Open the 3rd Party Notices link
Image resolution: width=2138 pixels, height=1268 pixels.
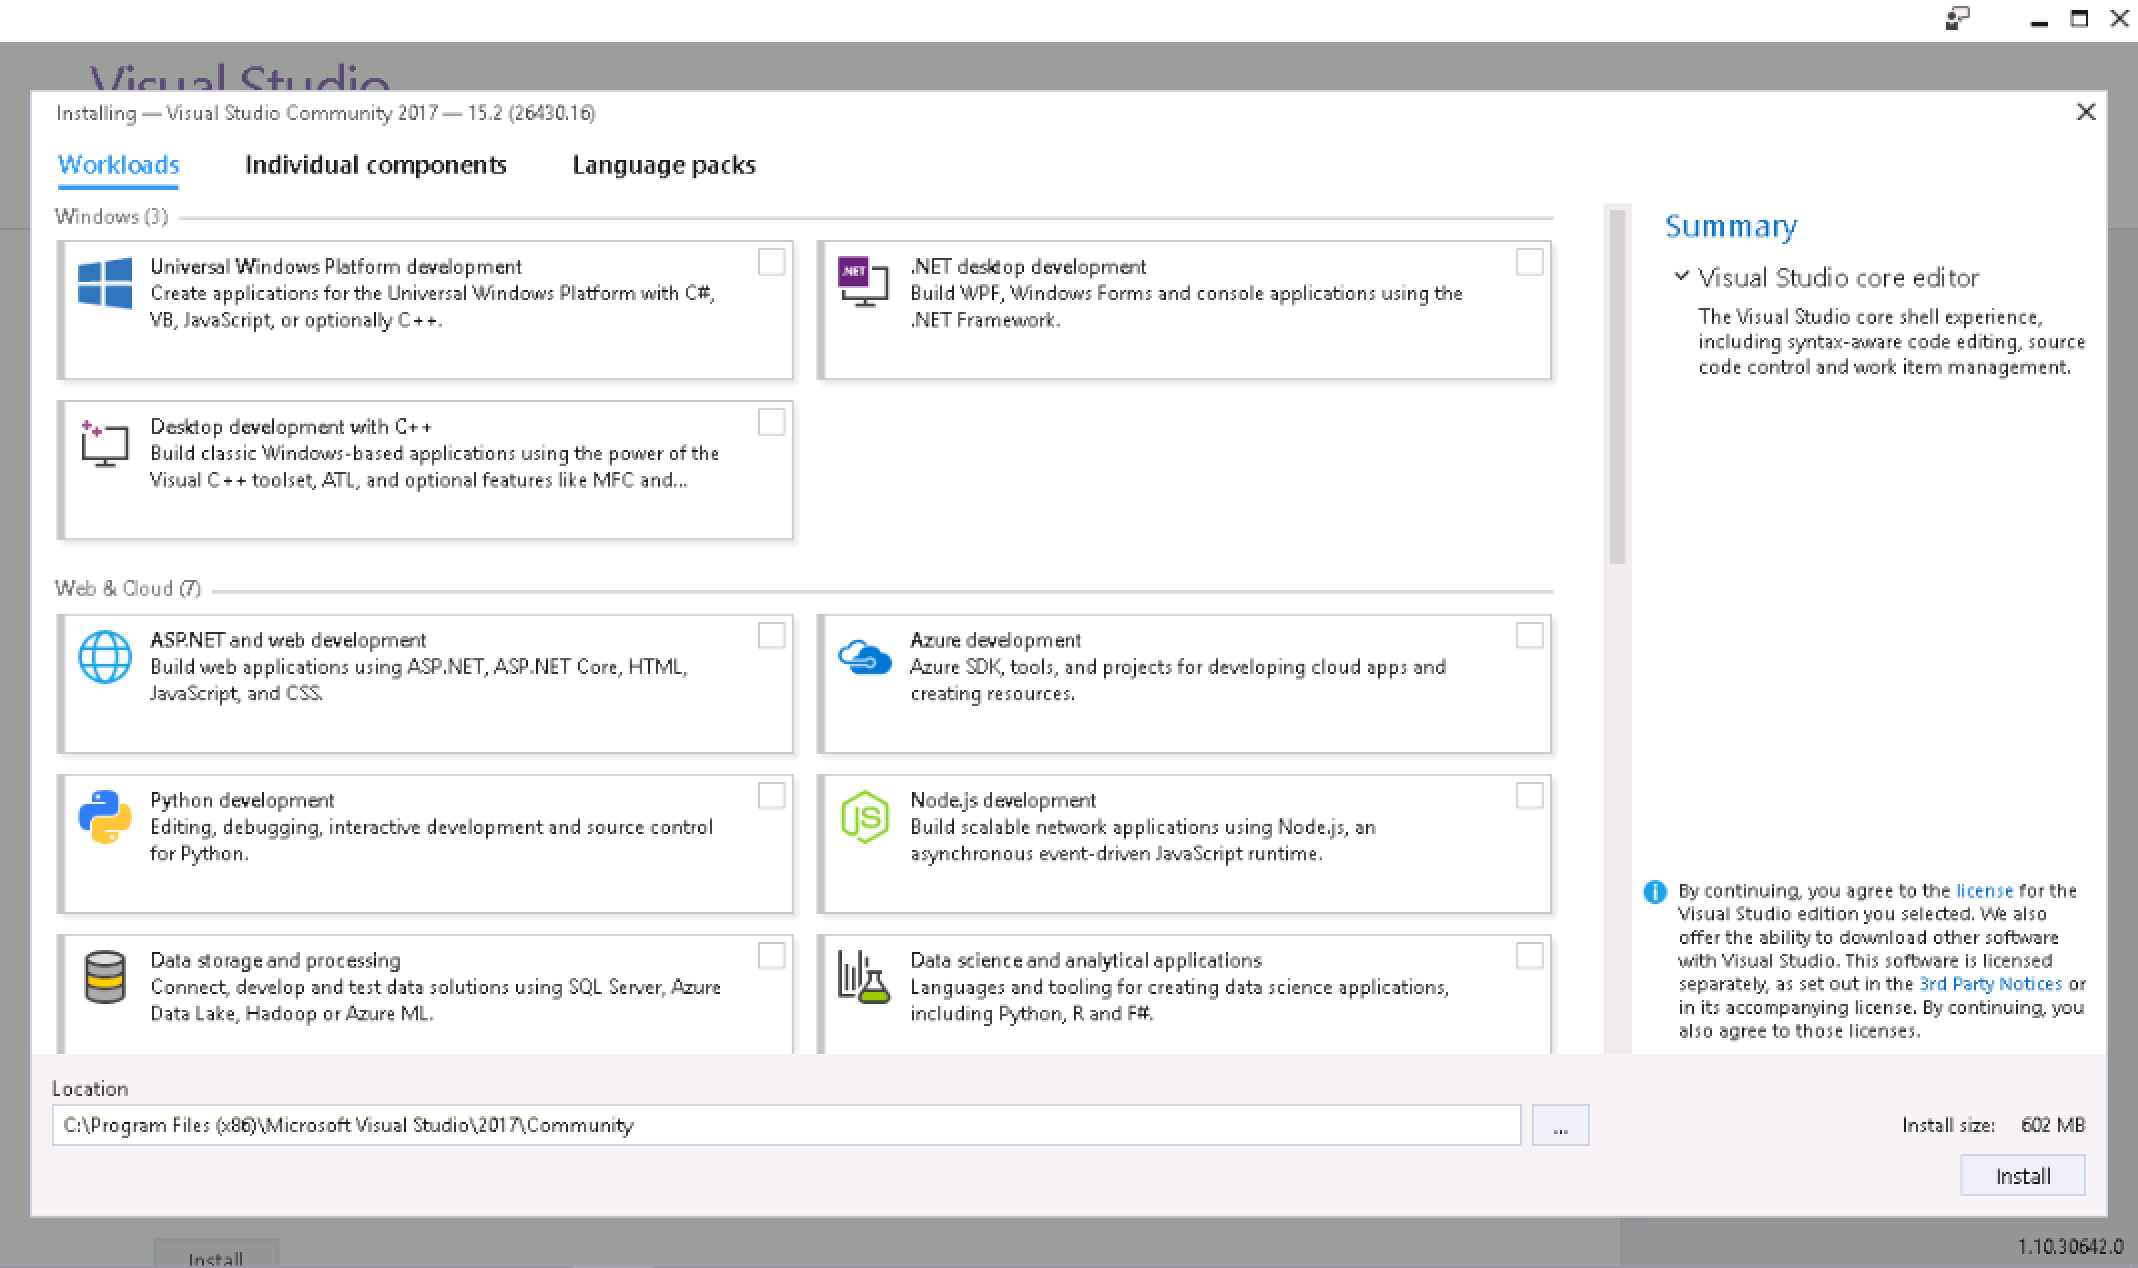click(x=1990, y=984)
